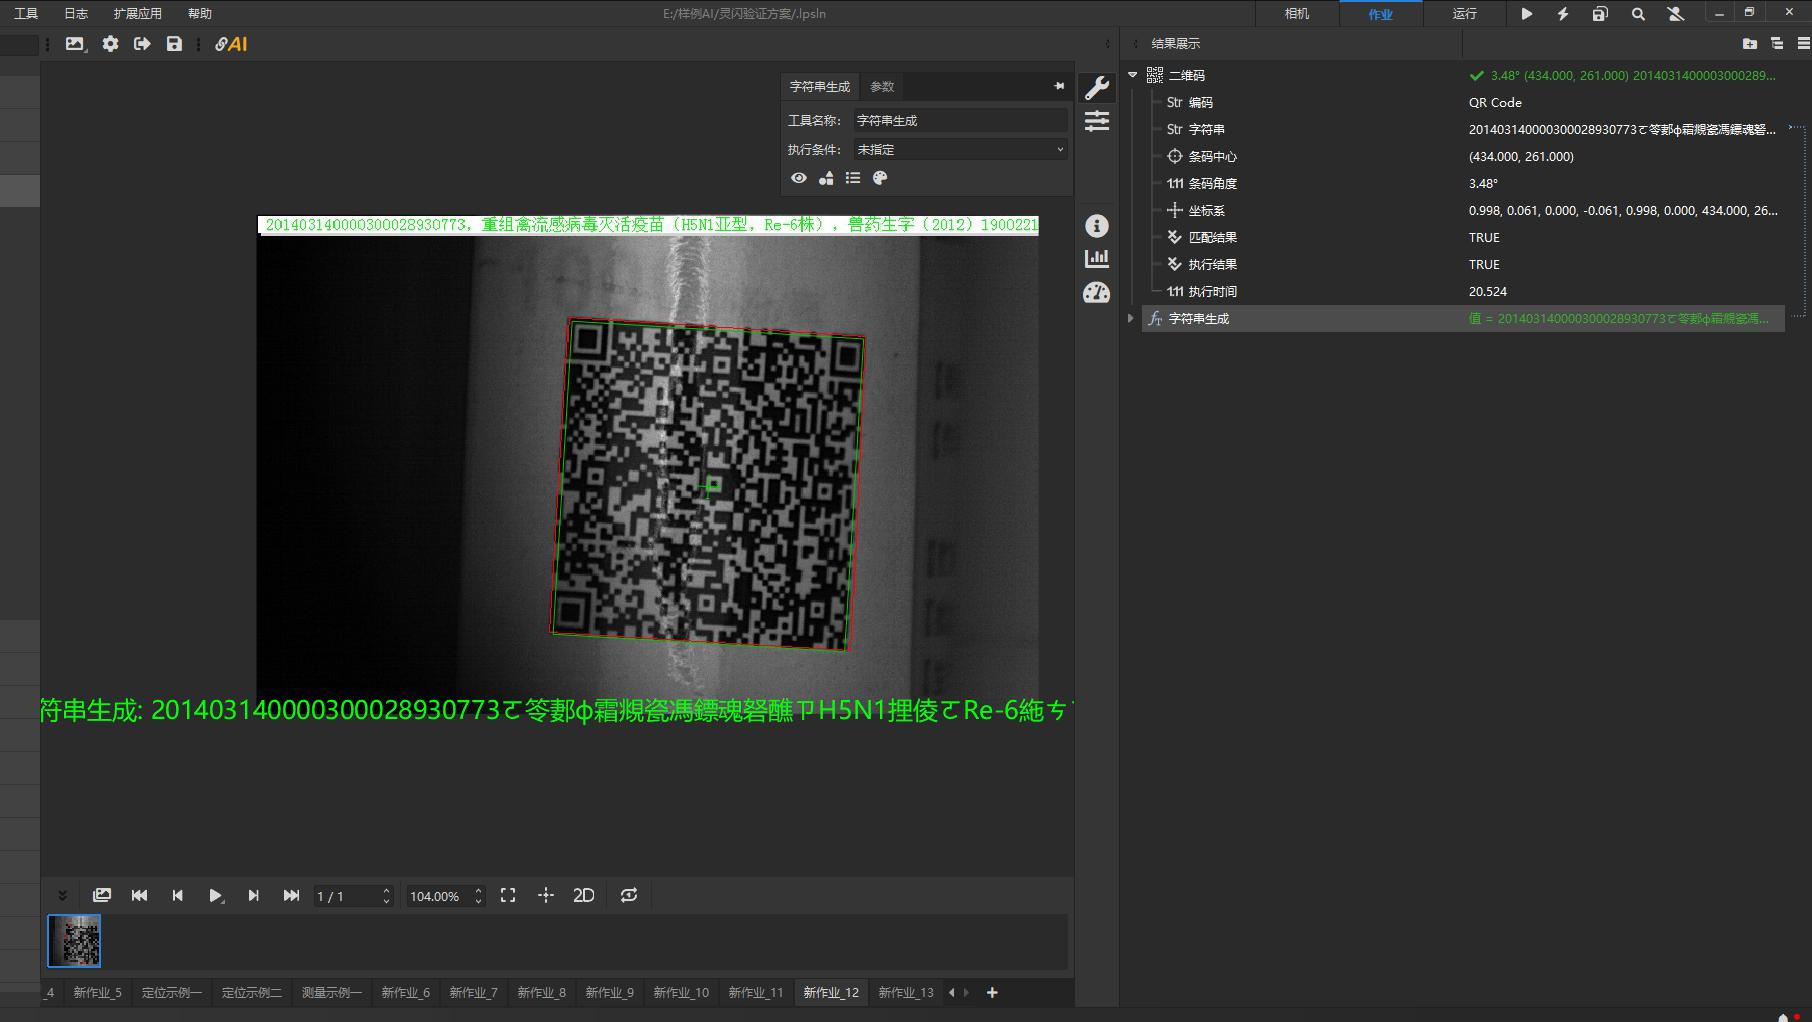Open the bar chart statistics panel
The image size is (1812, 1022).
pyautogui.click(x=1097, y=259)
